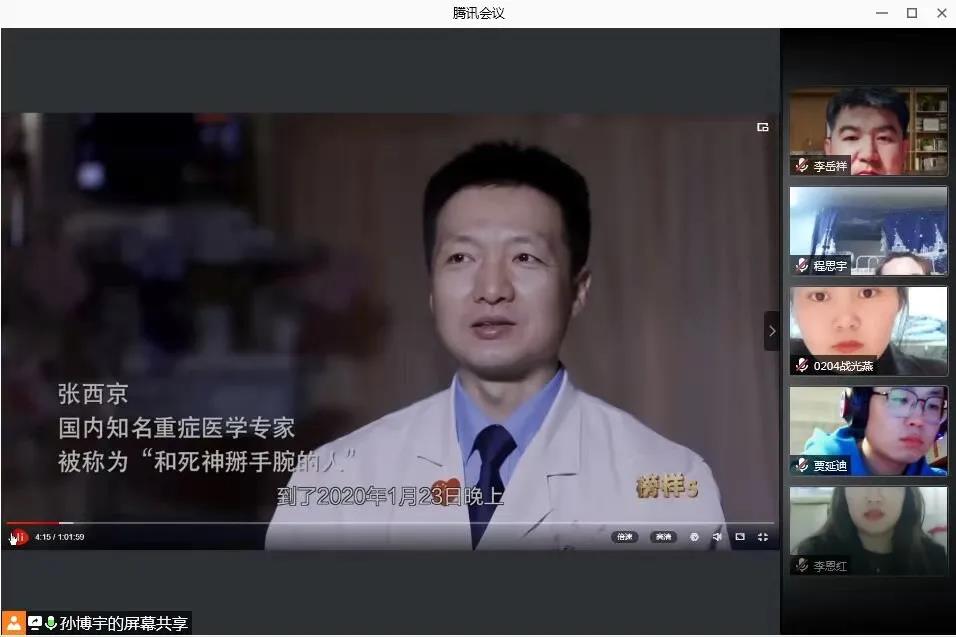The width and height of the screenshot is (956, 637).
Task: Select 李岳祥's video thumbnail
Action: [x=868, y=131]
